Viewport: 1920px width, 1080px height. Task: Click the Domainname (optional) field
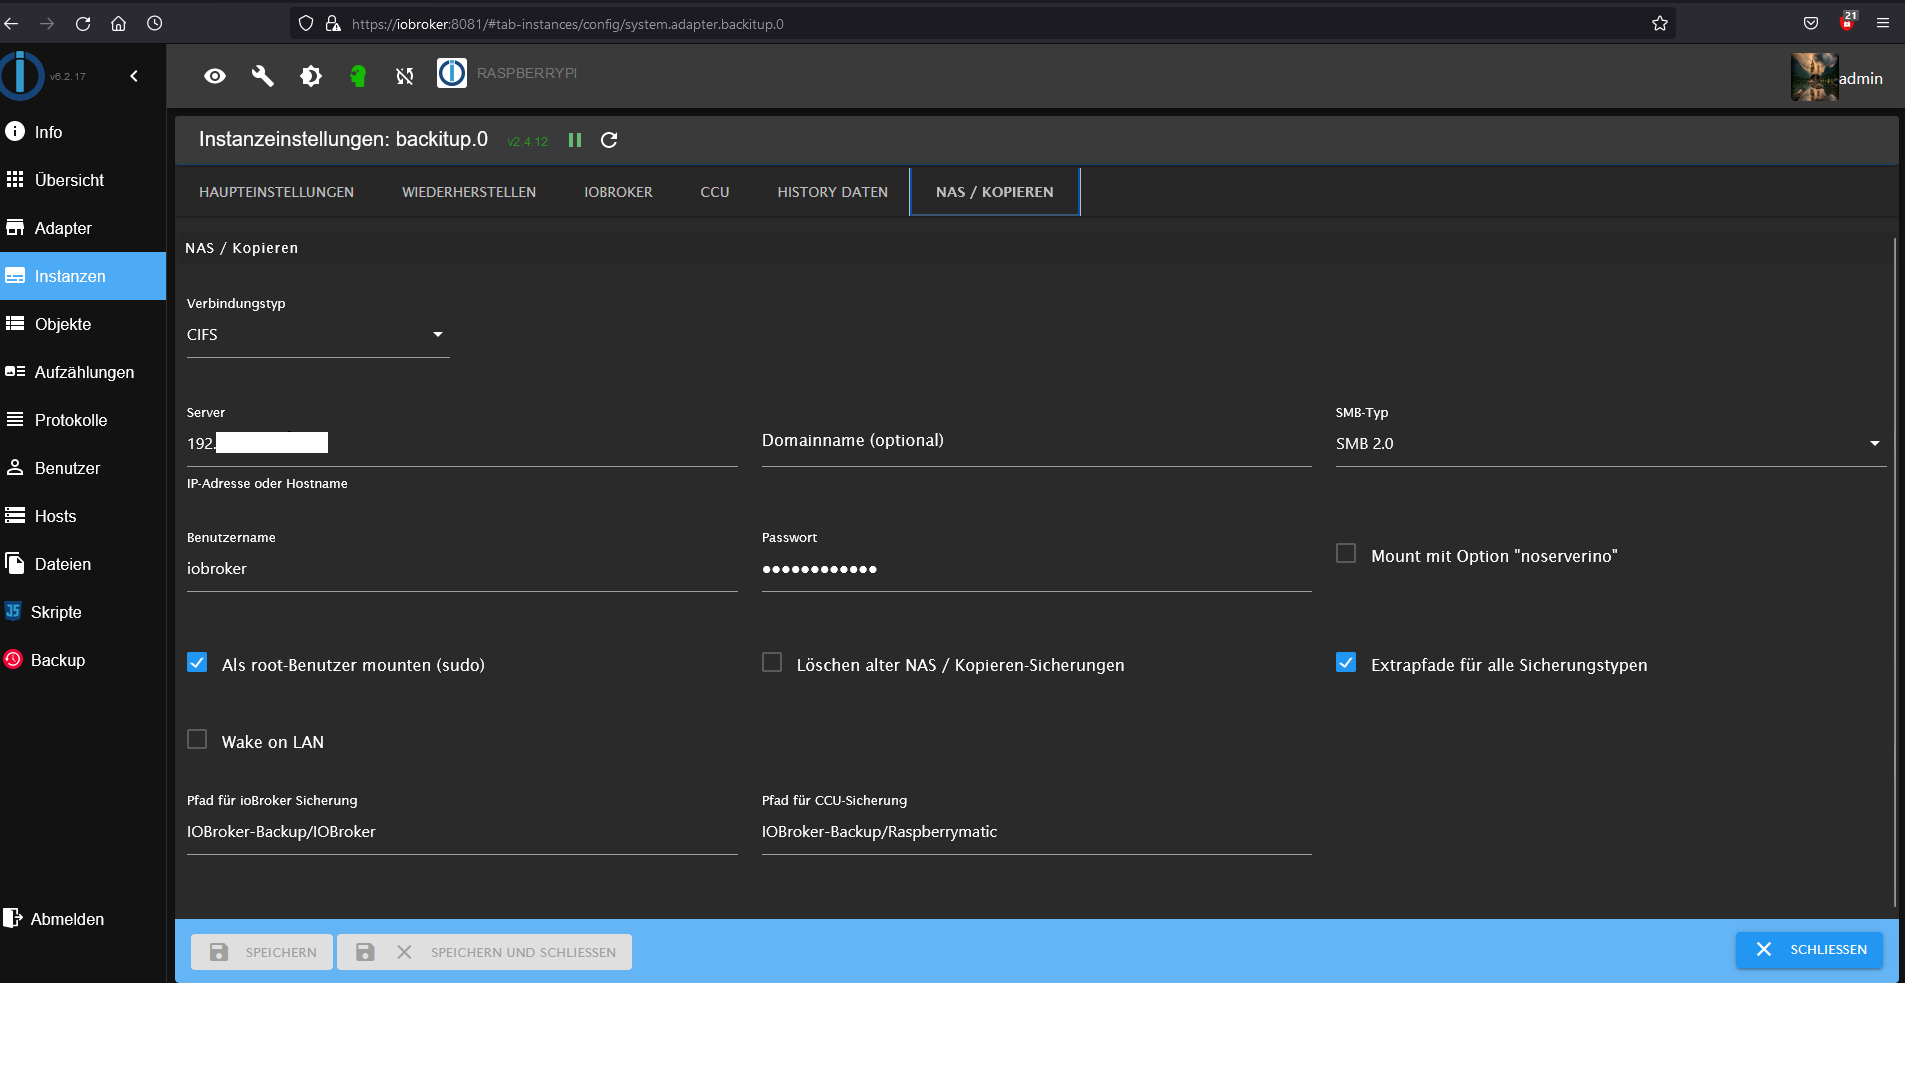[x=1036, y=441]
